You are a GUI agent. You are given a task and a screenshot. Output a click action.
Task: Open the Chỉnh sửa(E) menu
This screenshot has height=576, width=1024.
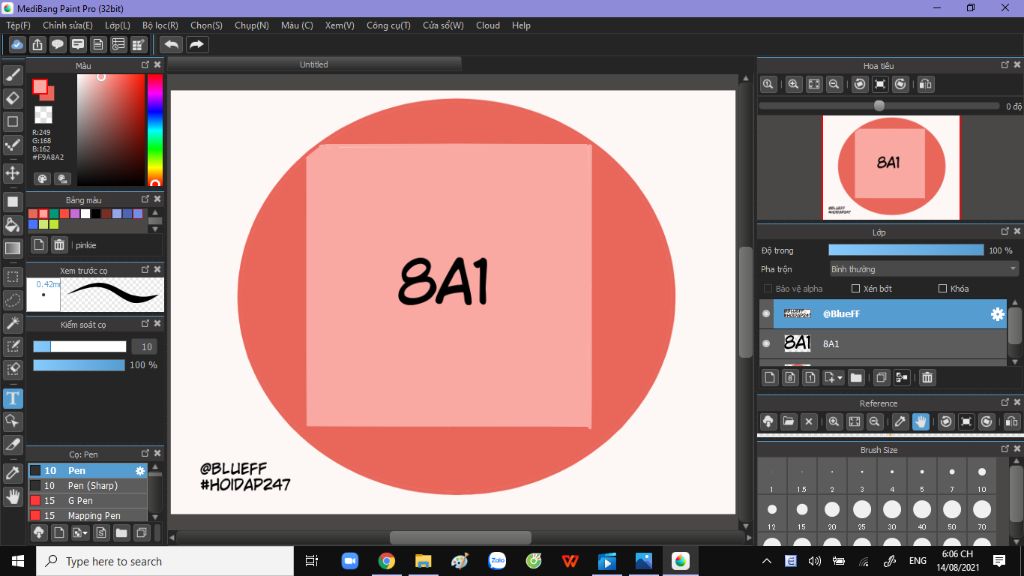(67, 25)
